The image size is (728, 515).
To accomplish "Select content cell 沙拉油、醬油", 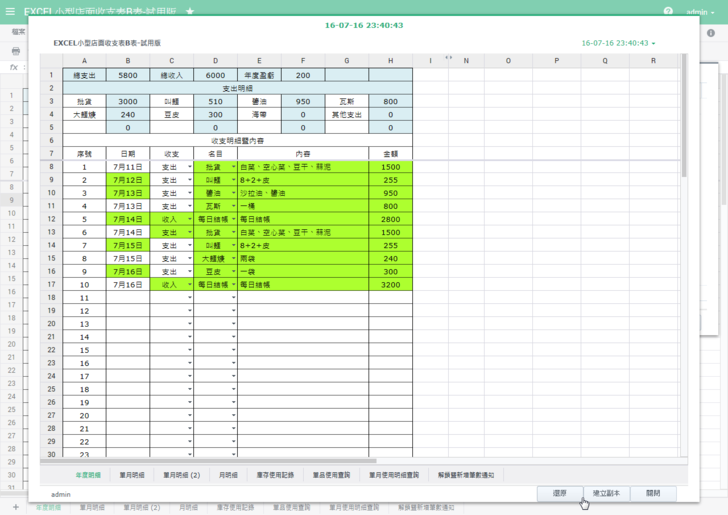I will click(x=303, y=193).
